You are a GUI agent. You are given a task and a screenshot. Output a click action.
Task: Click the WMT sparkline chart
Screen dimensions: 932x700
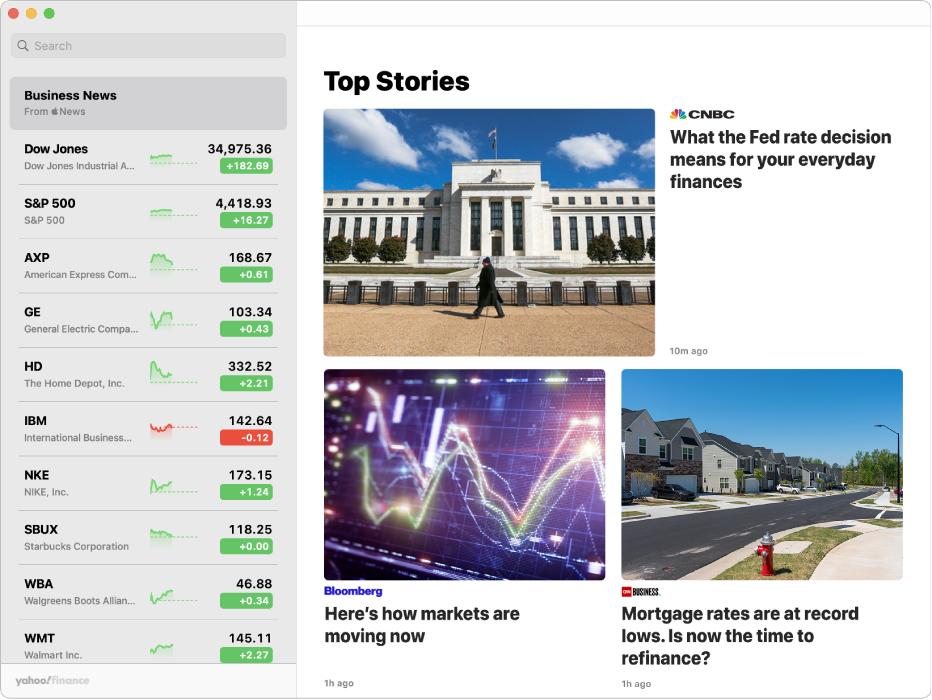pos(162,649)
